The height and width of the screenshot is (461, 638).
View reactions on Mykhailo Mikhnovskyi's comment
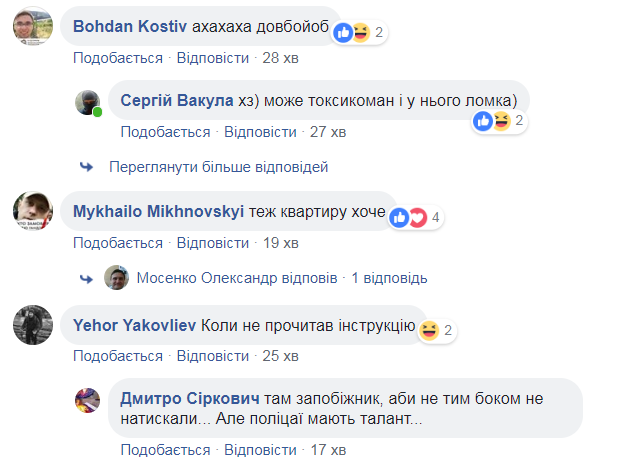coord(408,216)
